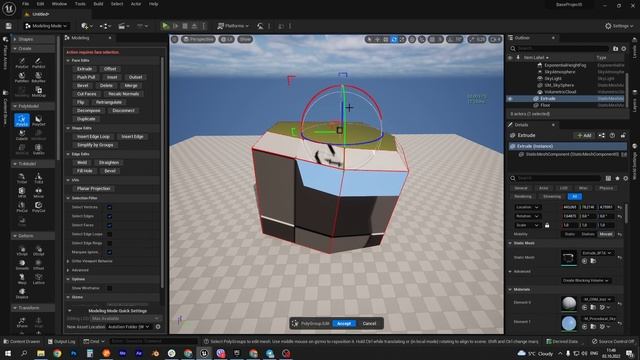
Task: Click the green Play button in toolbar
Action: [x=165, y=26]
